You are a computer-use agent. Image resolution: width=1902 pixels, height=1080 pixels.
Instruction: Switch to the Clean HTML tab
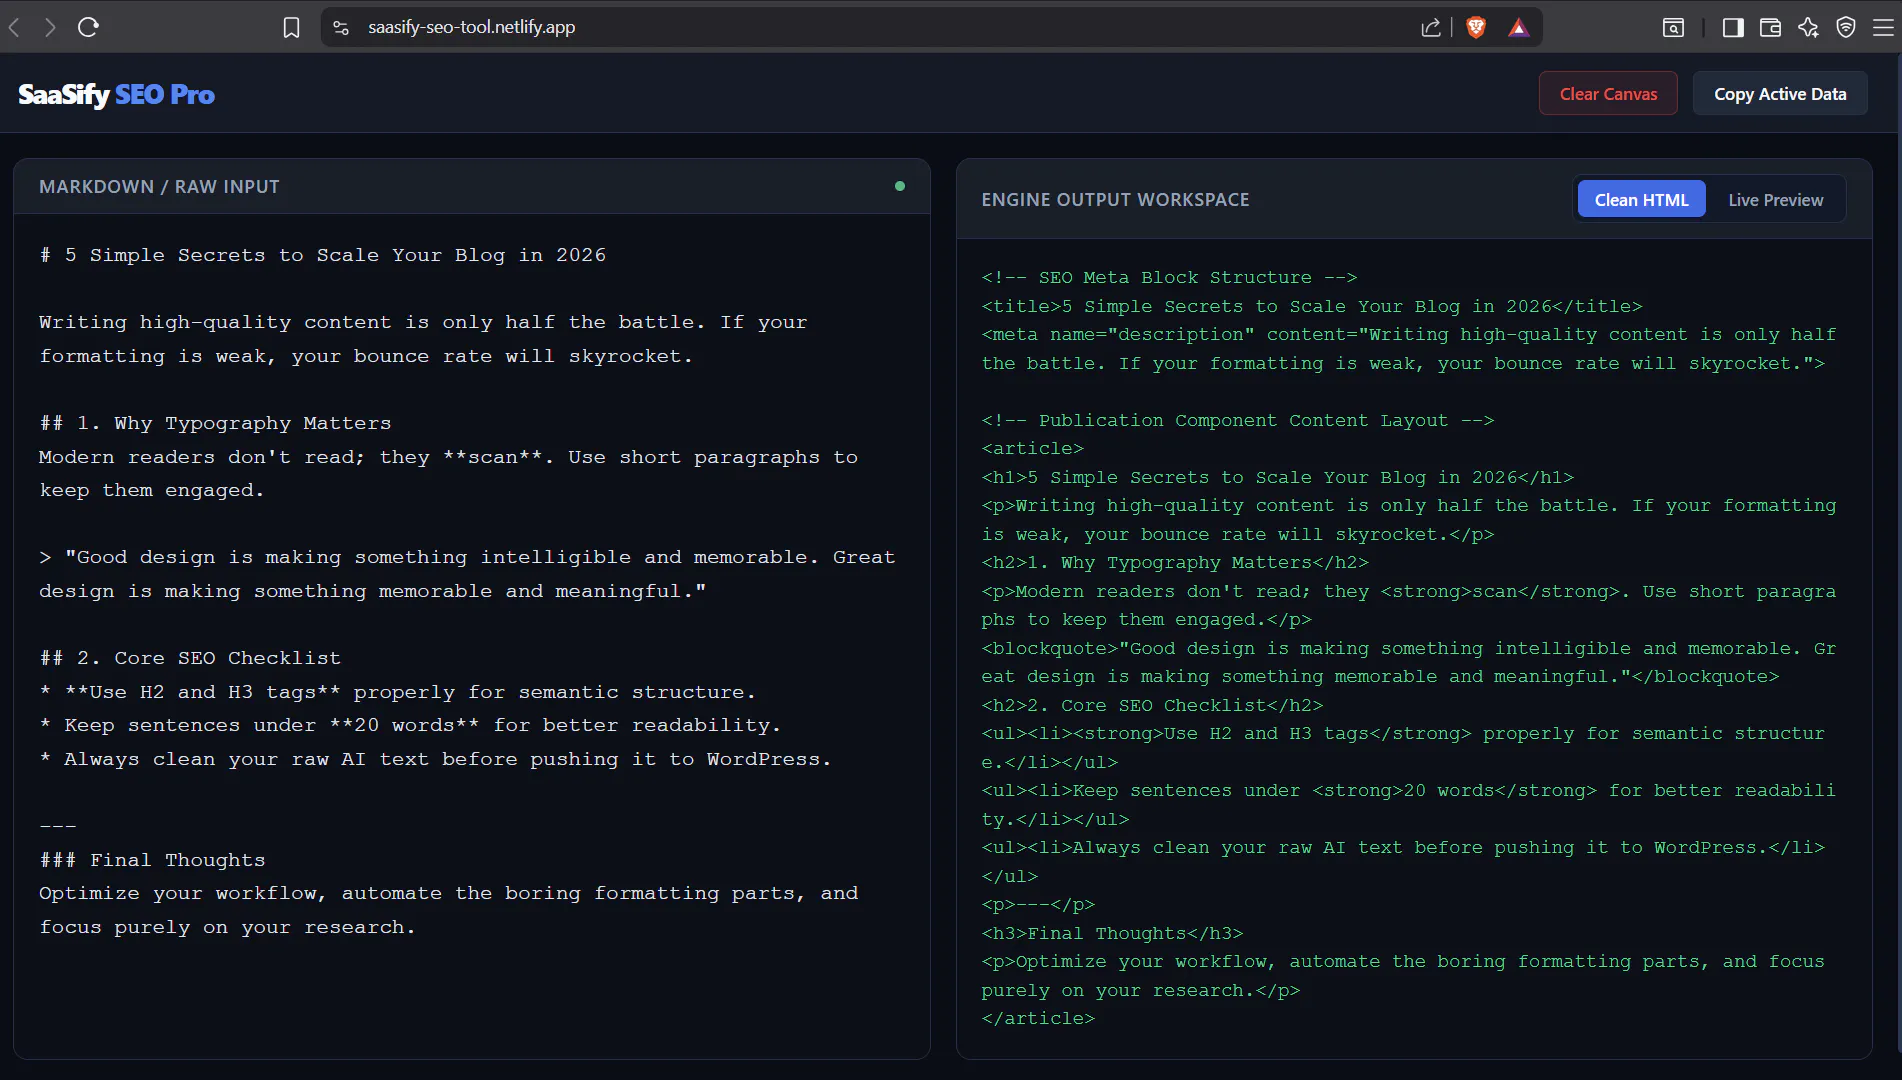[x=1641, y=199]
